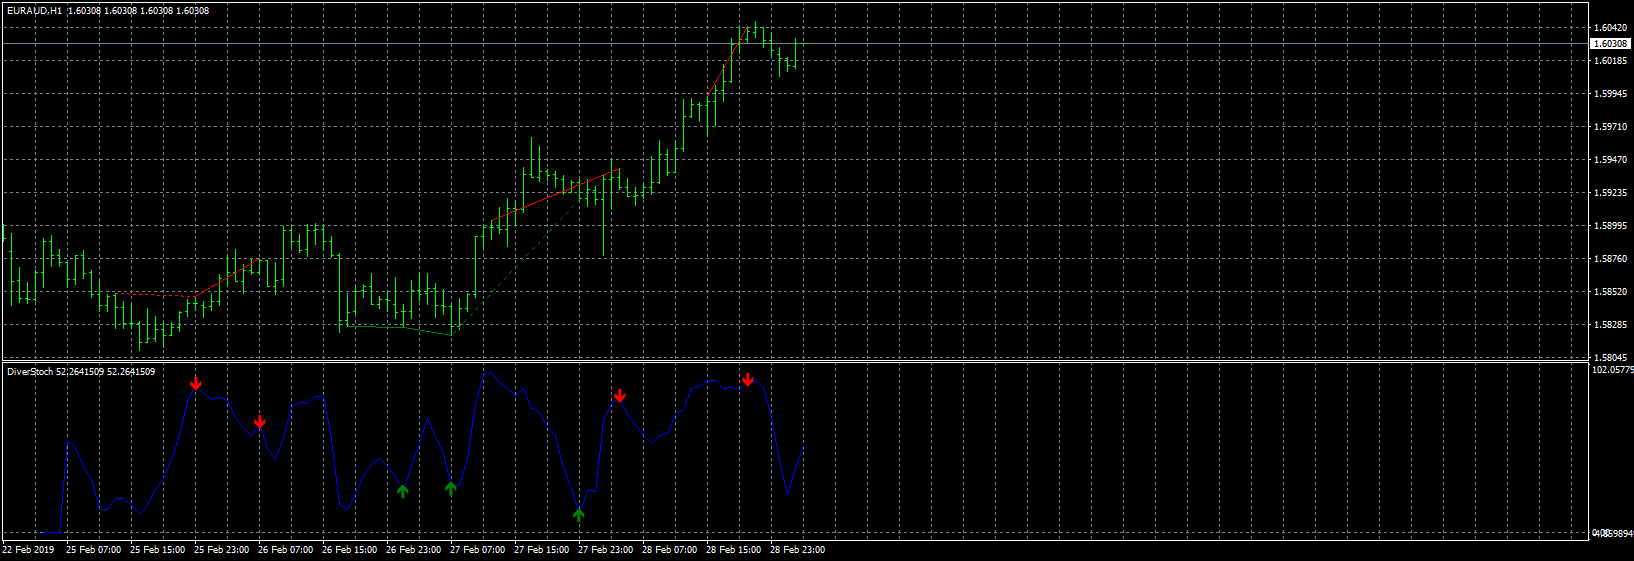
Task: Click the red down arrow near 25 Feb 23:00
Action: 196,384
